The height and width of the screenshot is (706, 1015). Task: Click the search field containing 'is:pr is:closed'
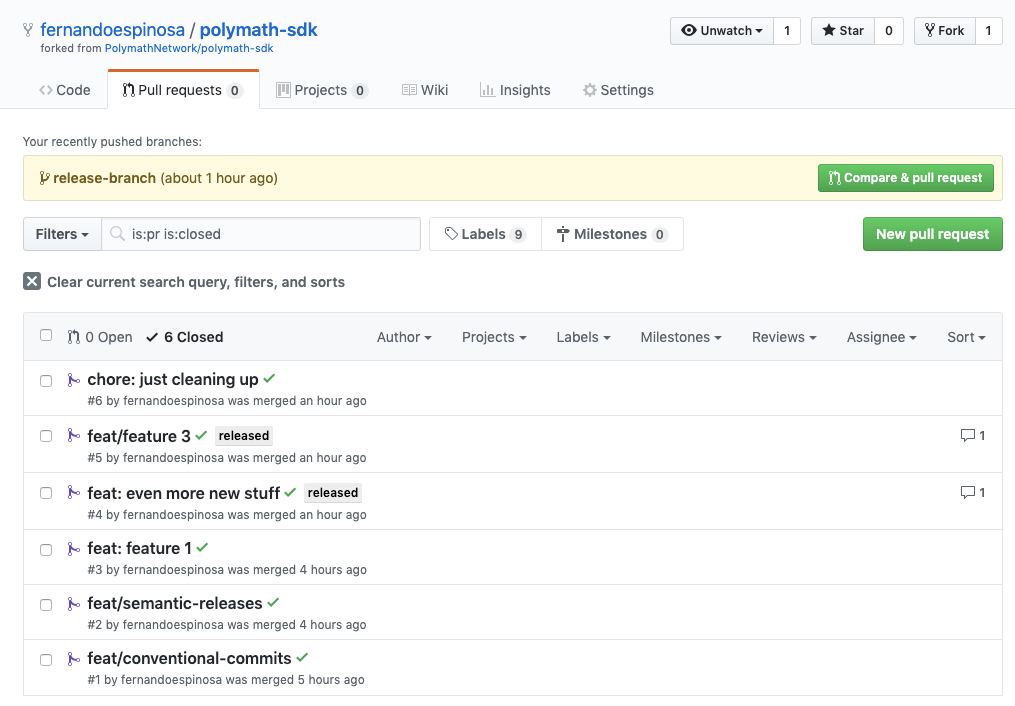[x=261, y=234]
